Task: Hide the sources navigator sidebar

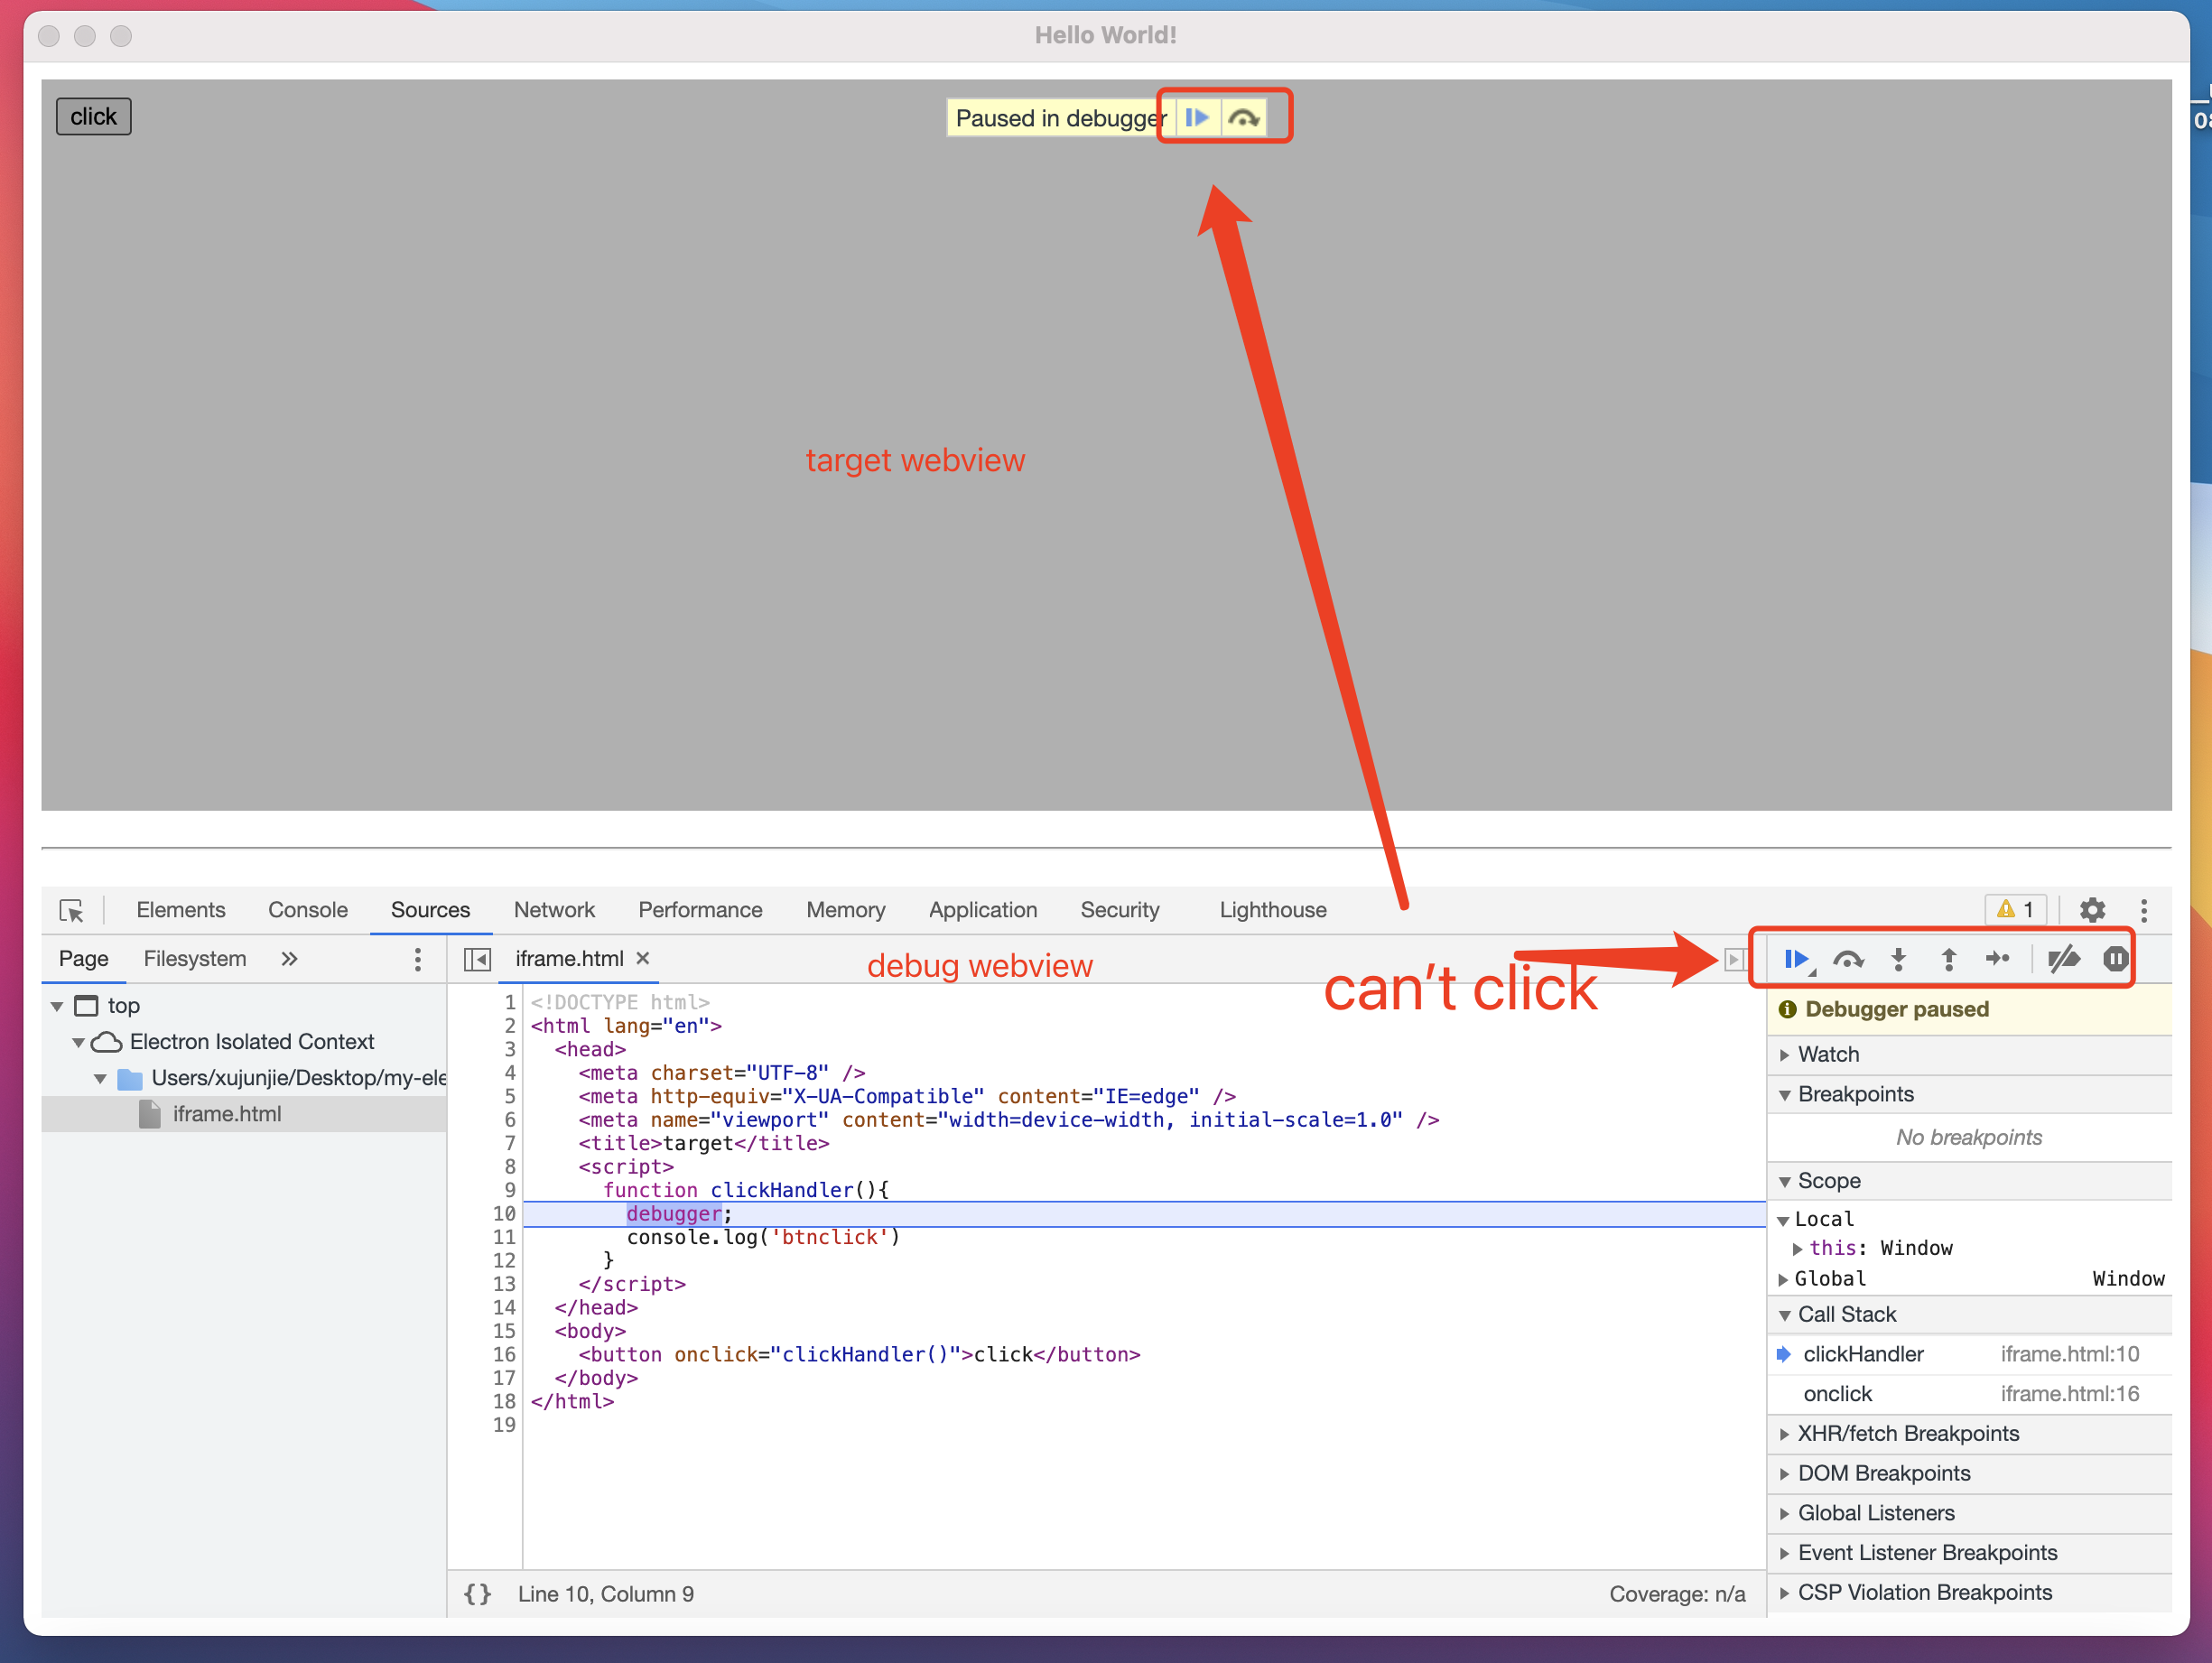Action: tap(477, 958)
